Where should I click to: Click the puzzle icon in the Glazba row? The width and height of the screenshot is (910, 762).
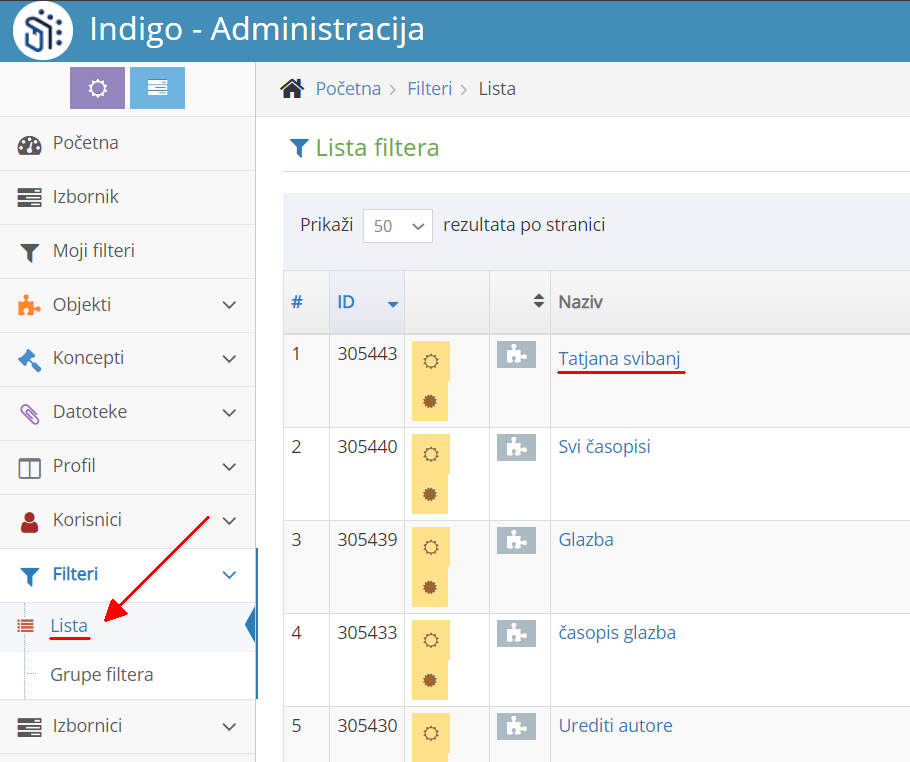pos(516,541)
